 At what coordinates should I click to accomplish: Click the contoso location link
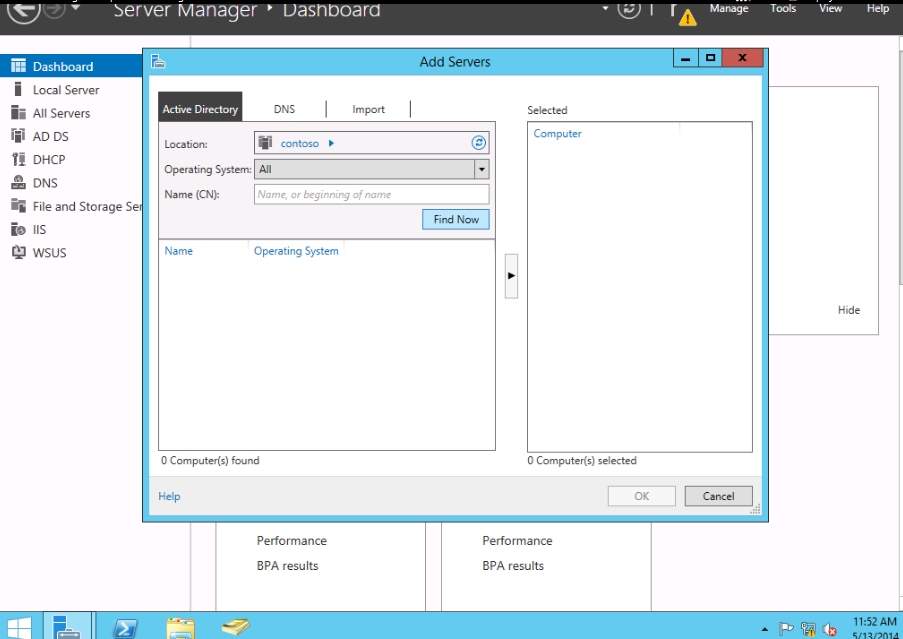299,143
